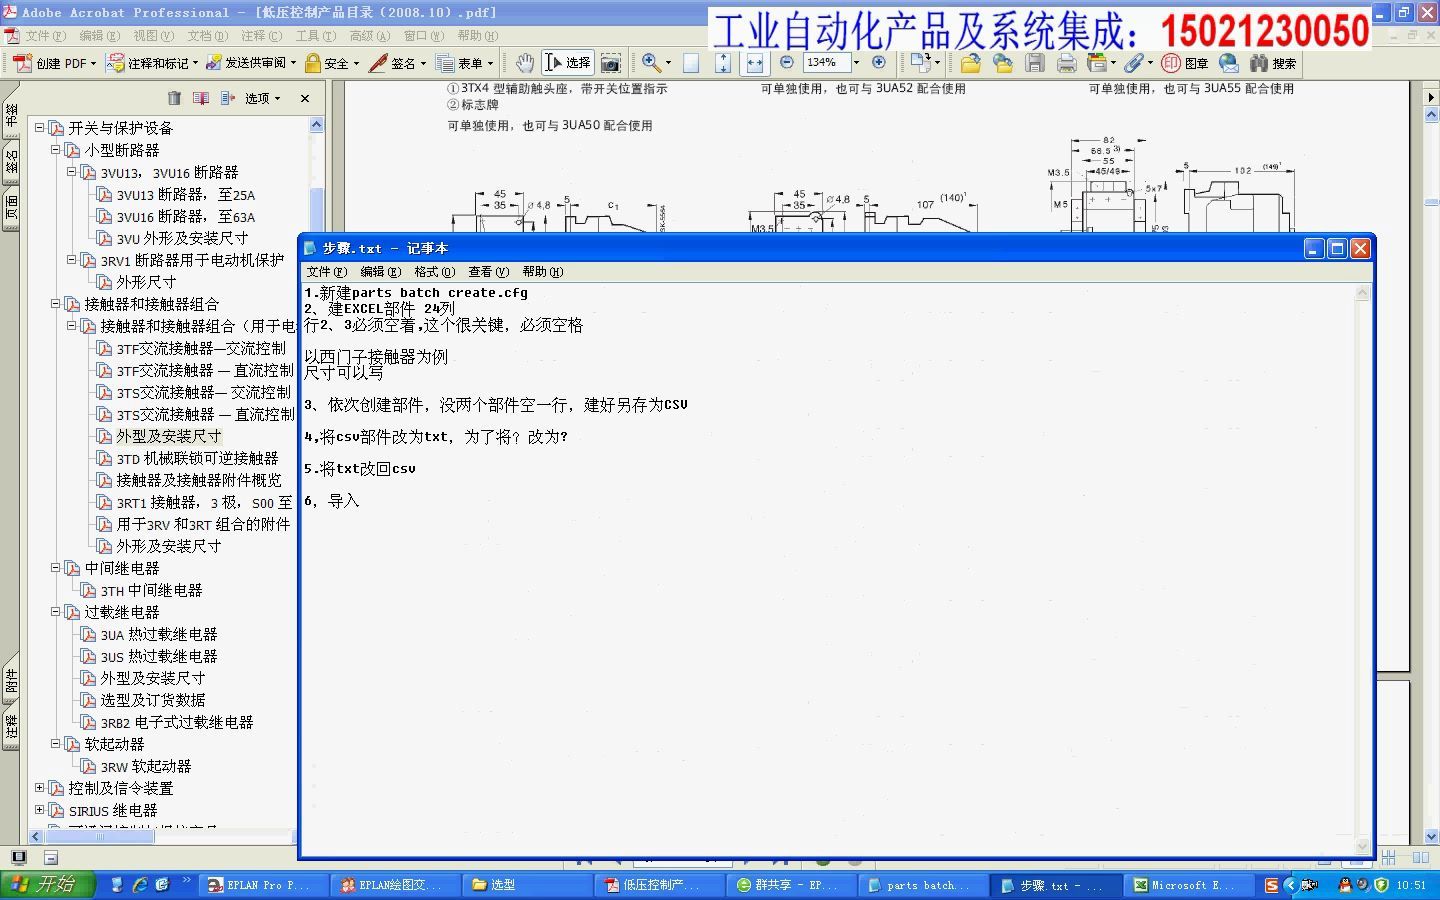Open bookmark 3RB2 电子式过载继电器
1440x900 pixels.
pos(176,722)
